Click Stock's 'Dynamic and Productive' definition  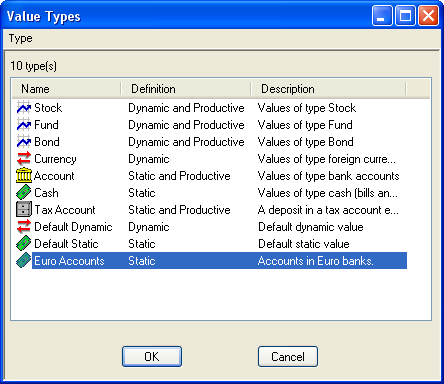coord(186,108)
